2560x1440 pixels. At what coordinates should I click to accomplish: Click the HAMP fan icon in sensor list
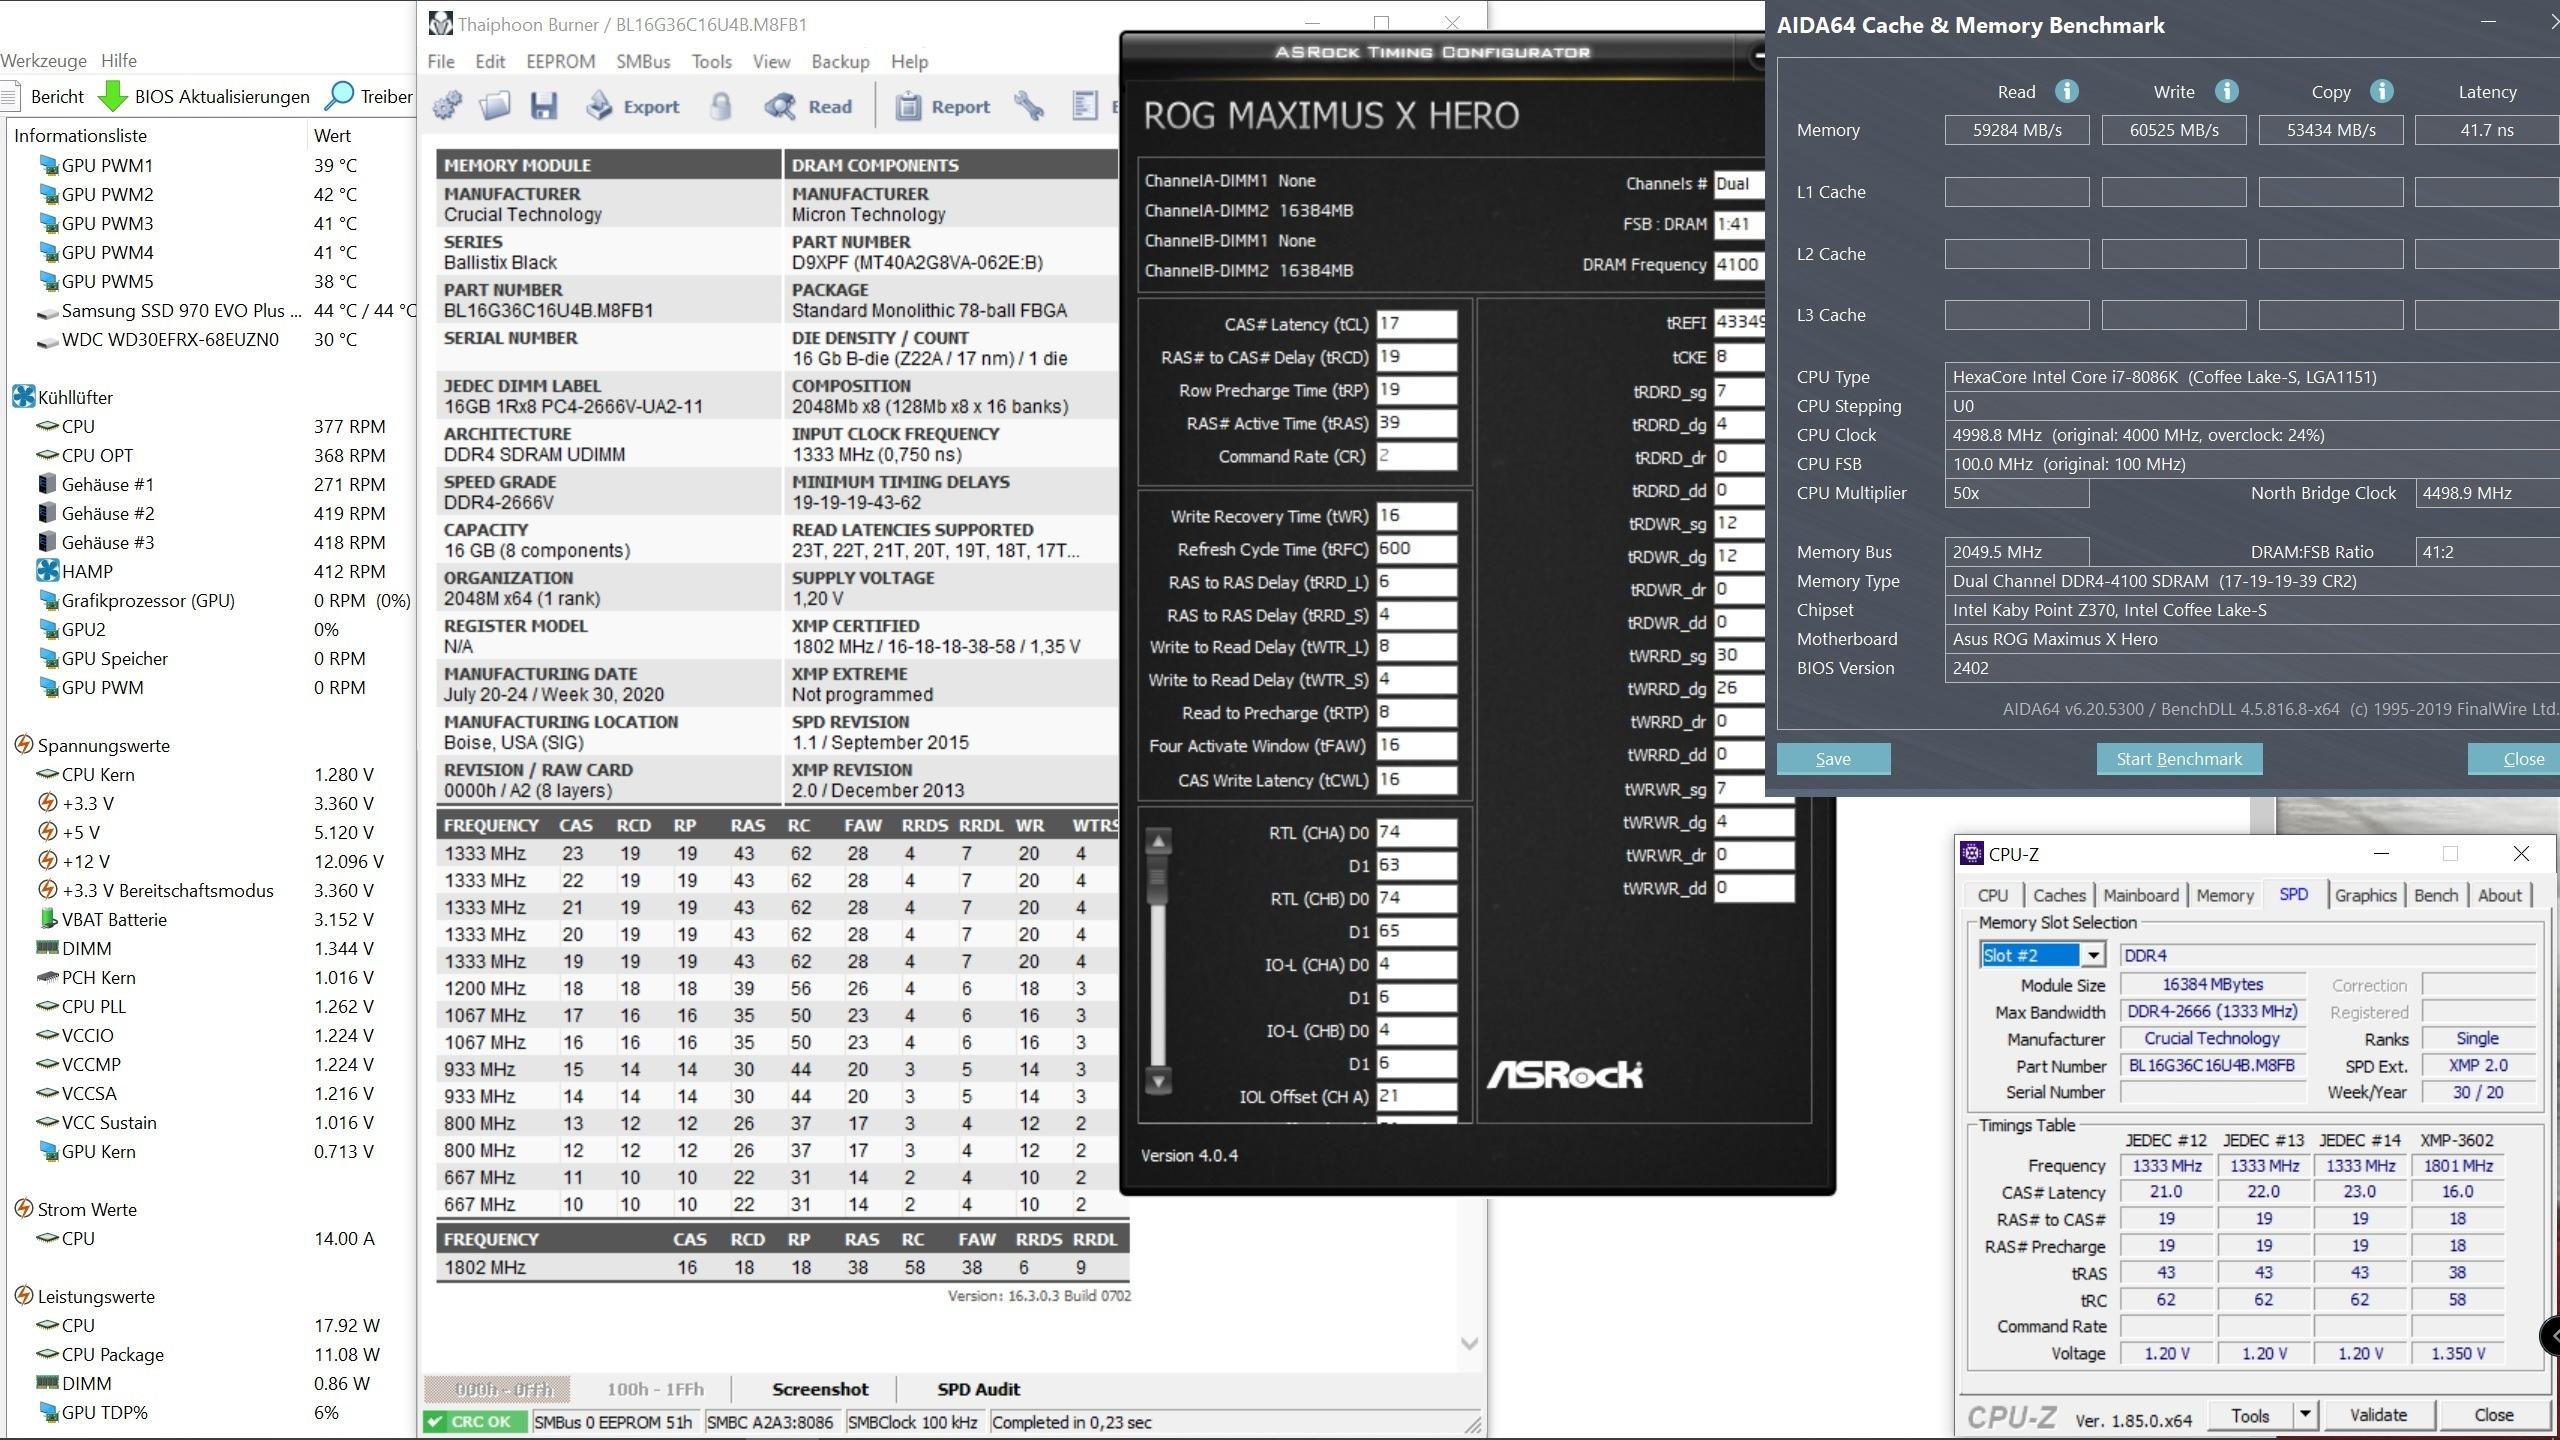point(47,571)
